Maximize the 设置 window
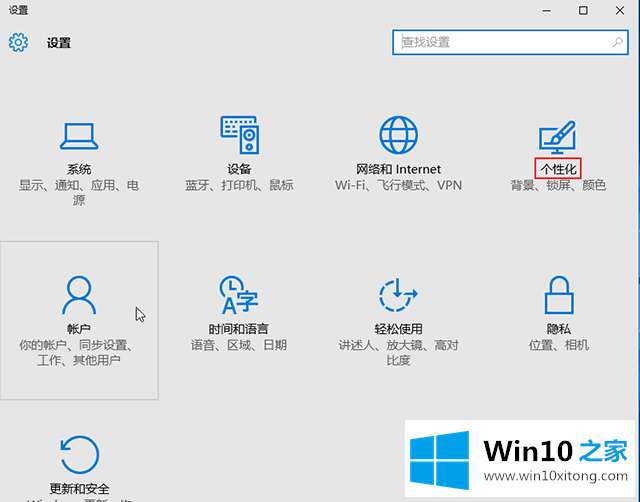Screen dimensions: 640x502 583,11
